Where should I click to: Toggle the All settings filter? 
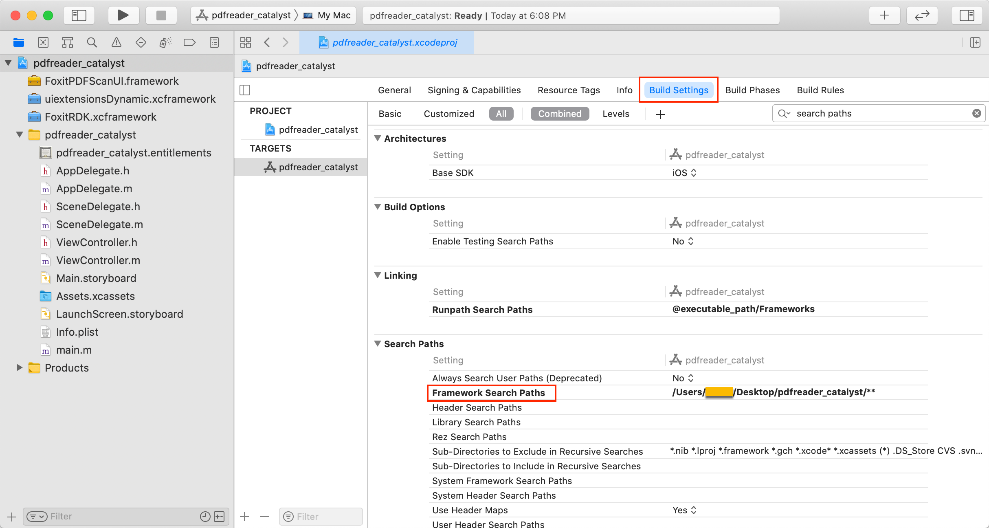[501, 114]
